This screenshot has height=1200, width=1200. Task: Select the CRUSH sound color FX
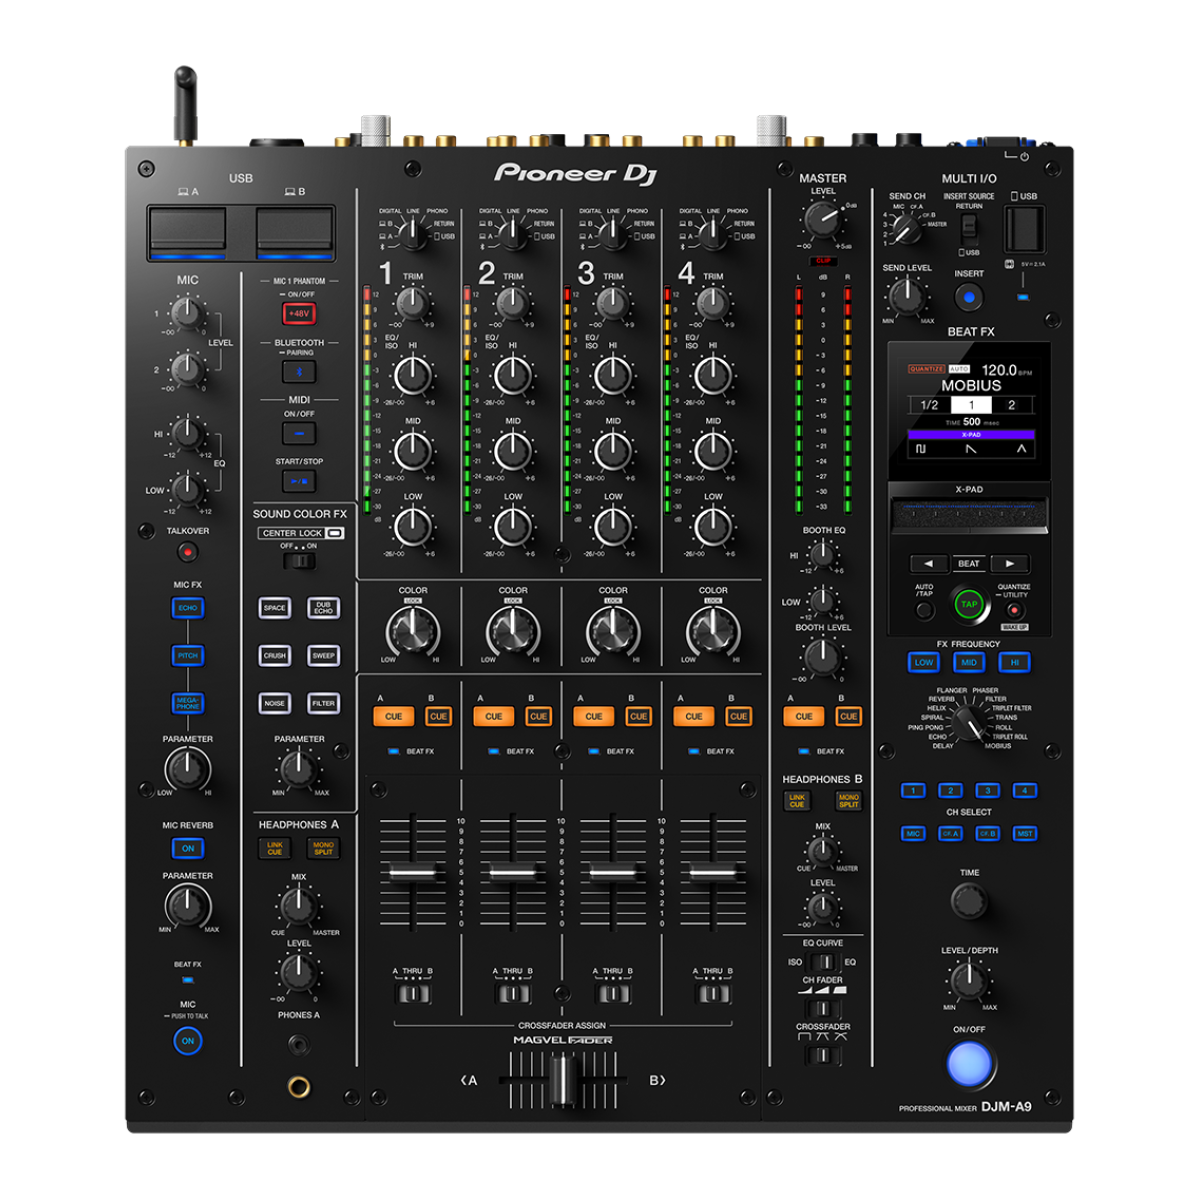click(275, 656)
